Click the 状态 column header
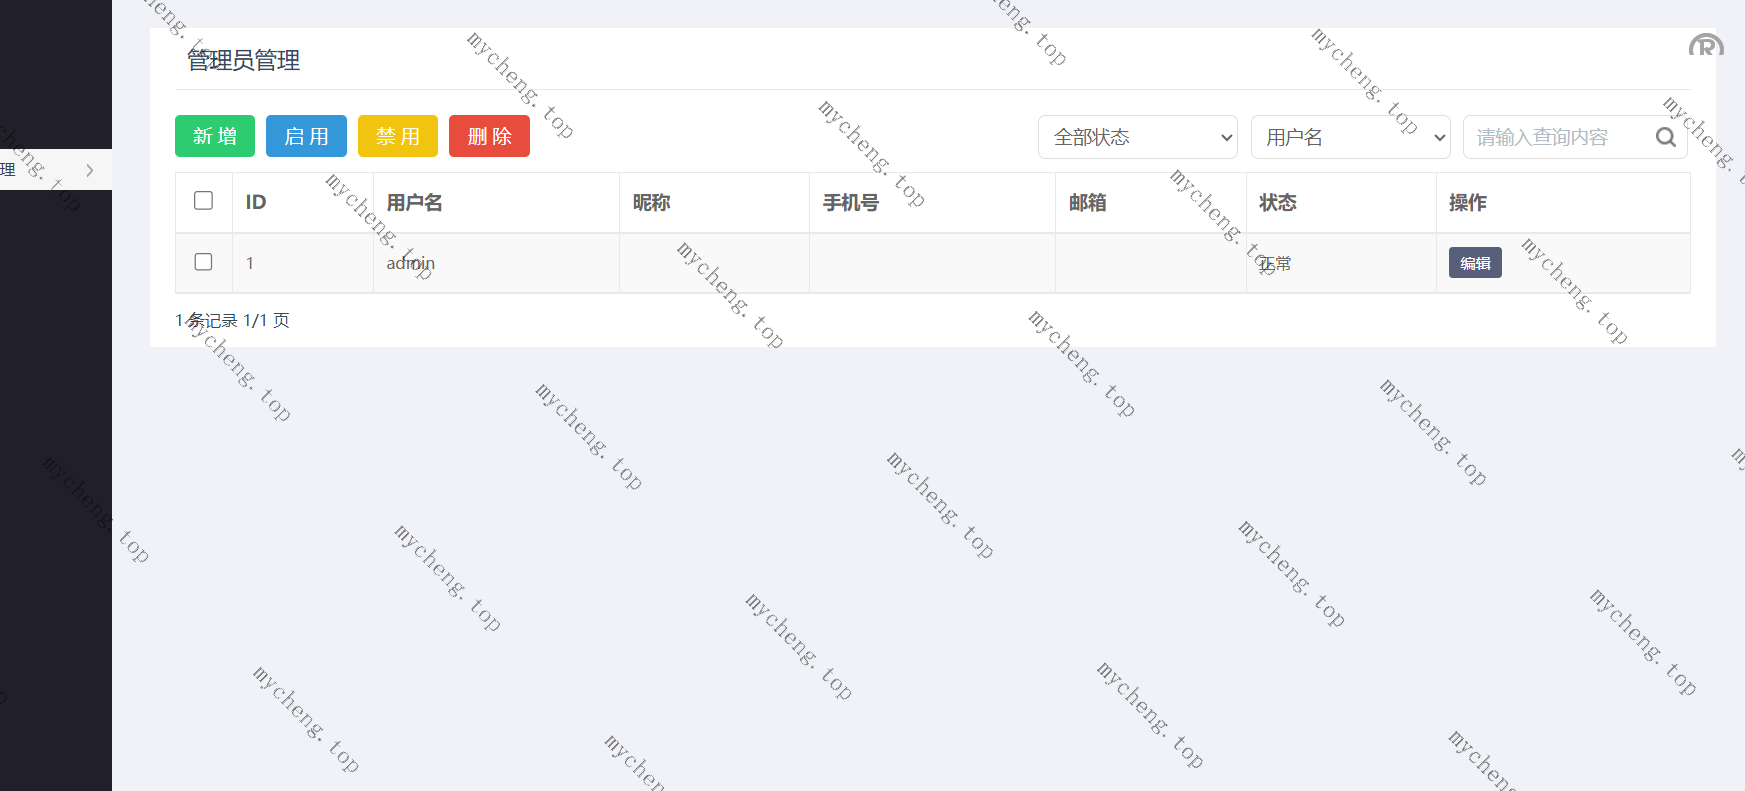The image size is (1745, 791). [1277, 202]
